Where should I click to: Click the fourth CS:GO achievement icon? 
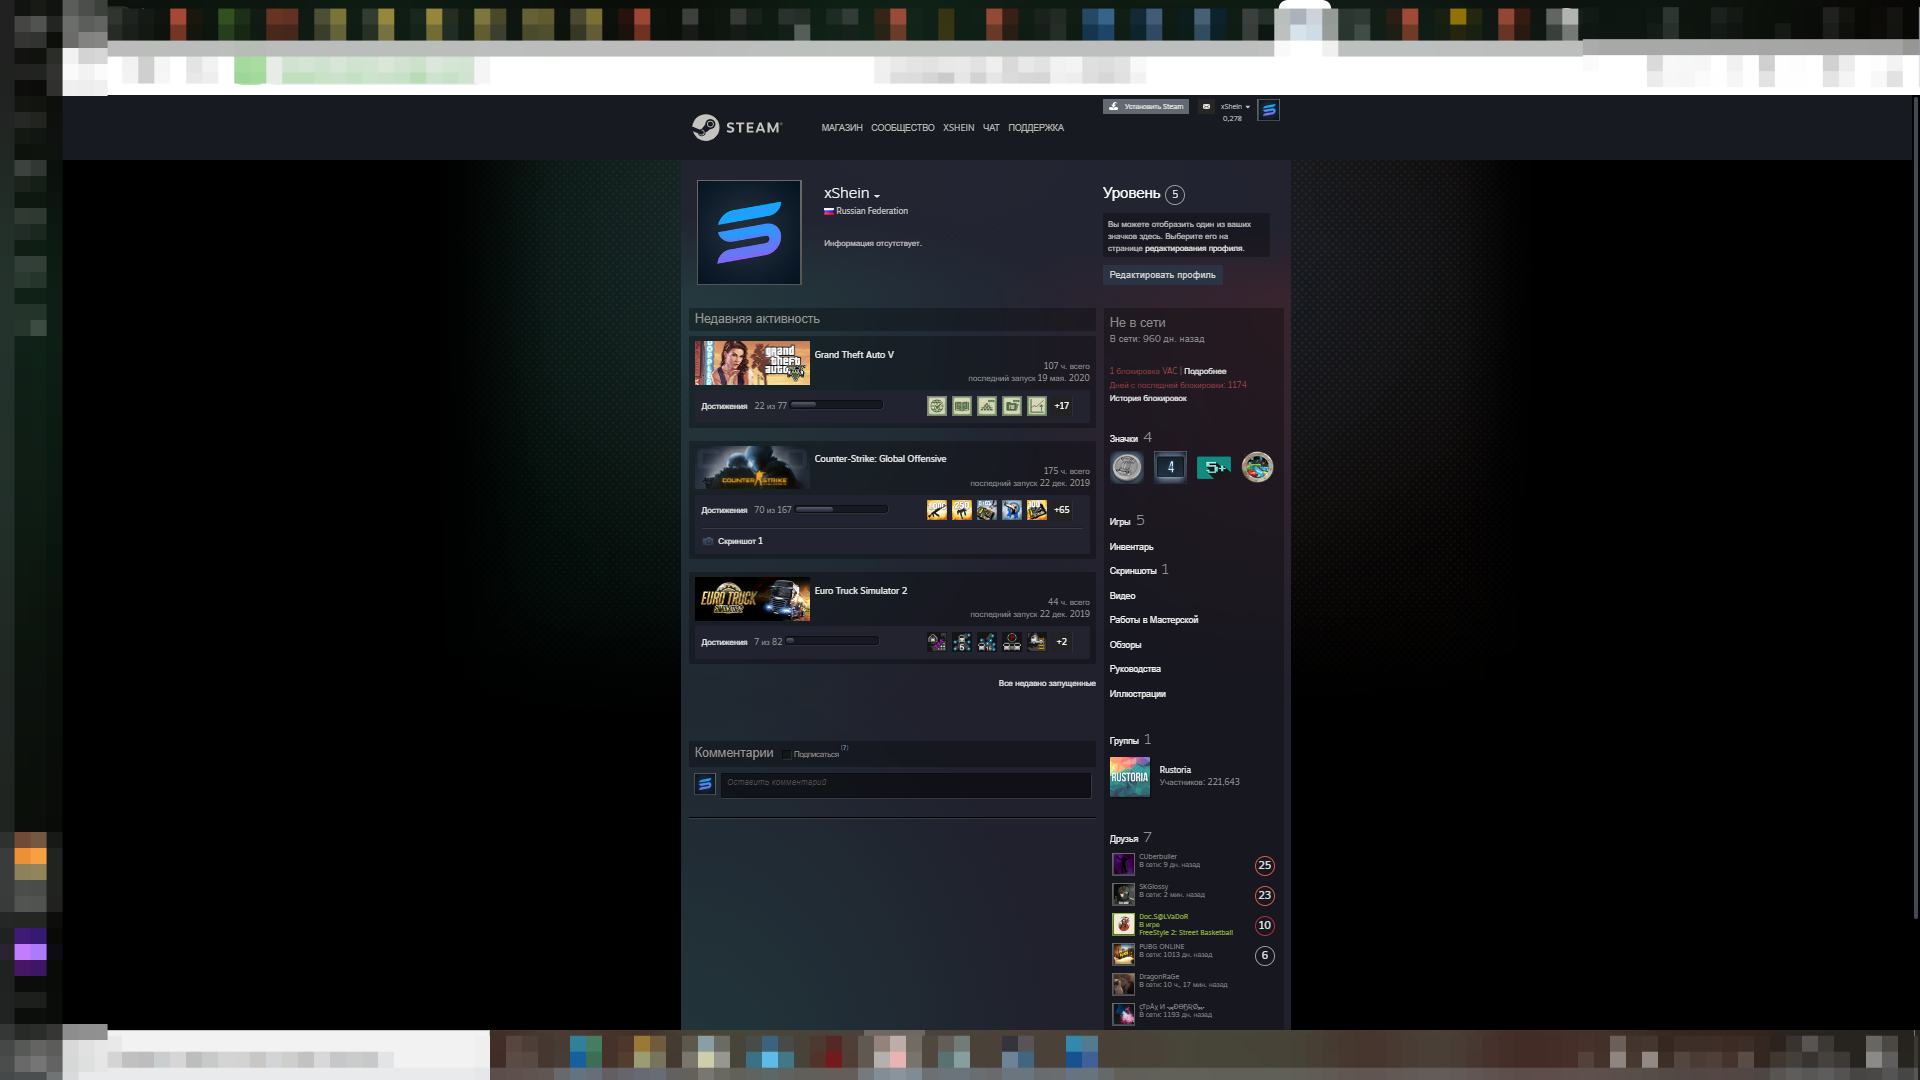click(x=1011, y=510)
